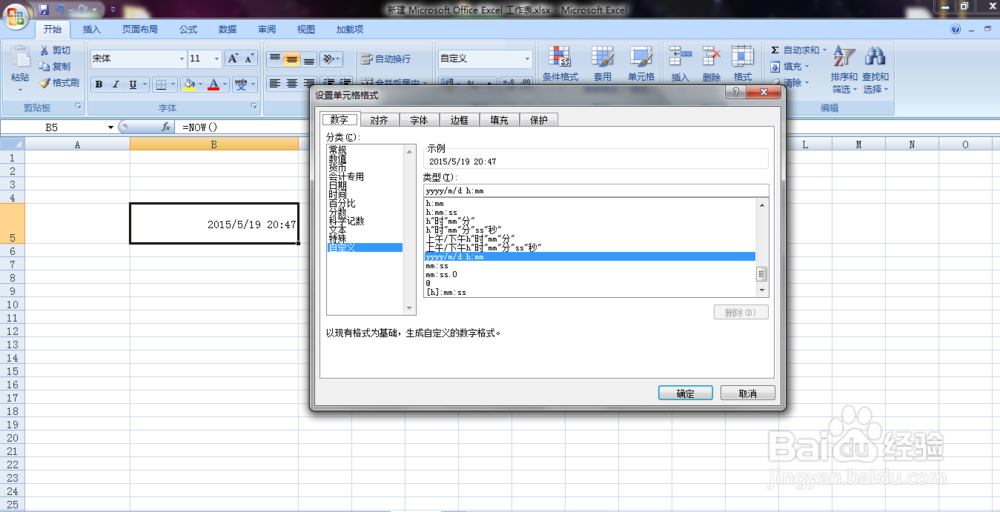
Task: Expand the font name 宋体 dropdown
Action: (x=182, y=59)
